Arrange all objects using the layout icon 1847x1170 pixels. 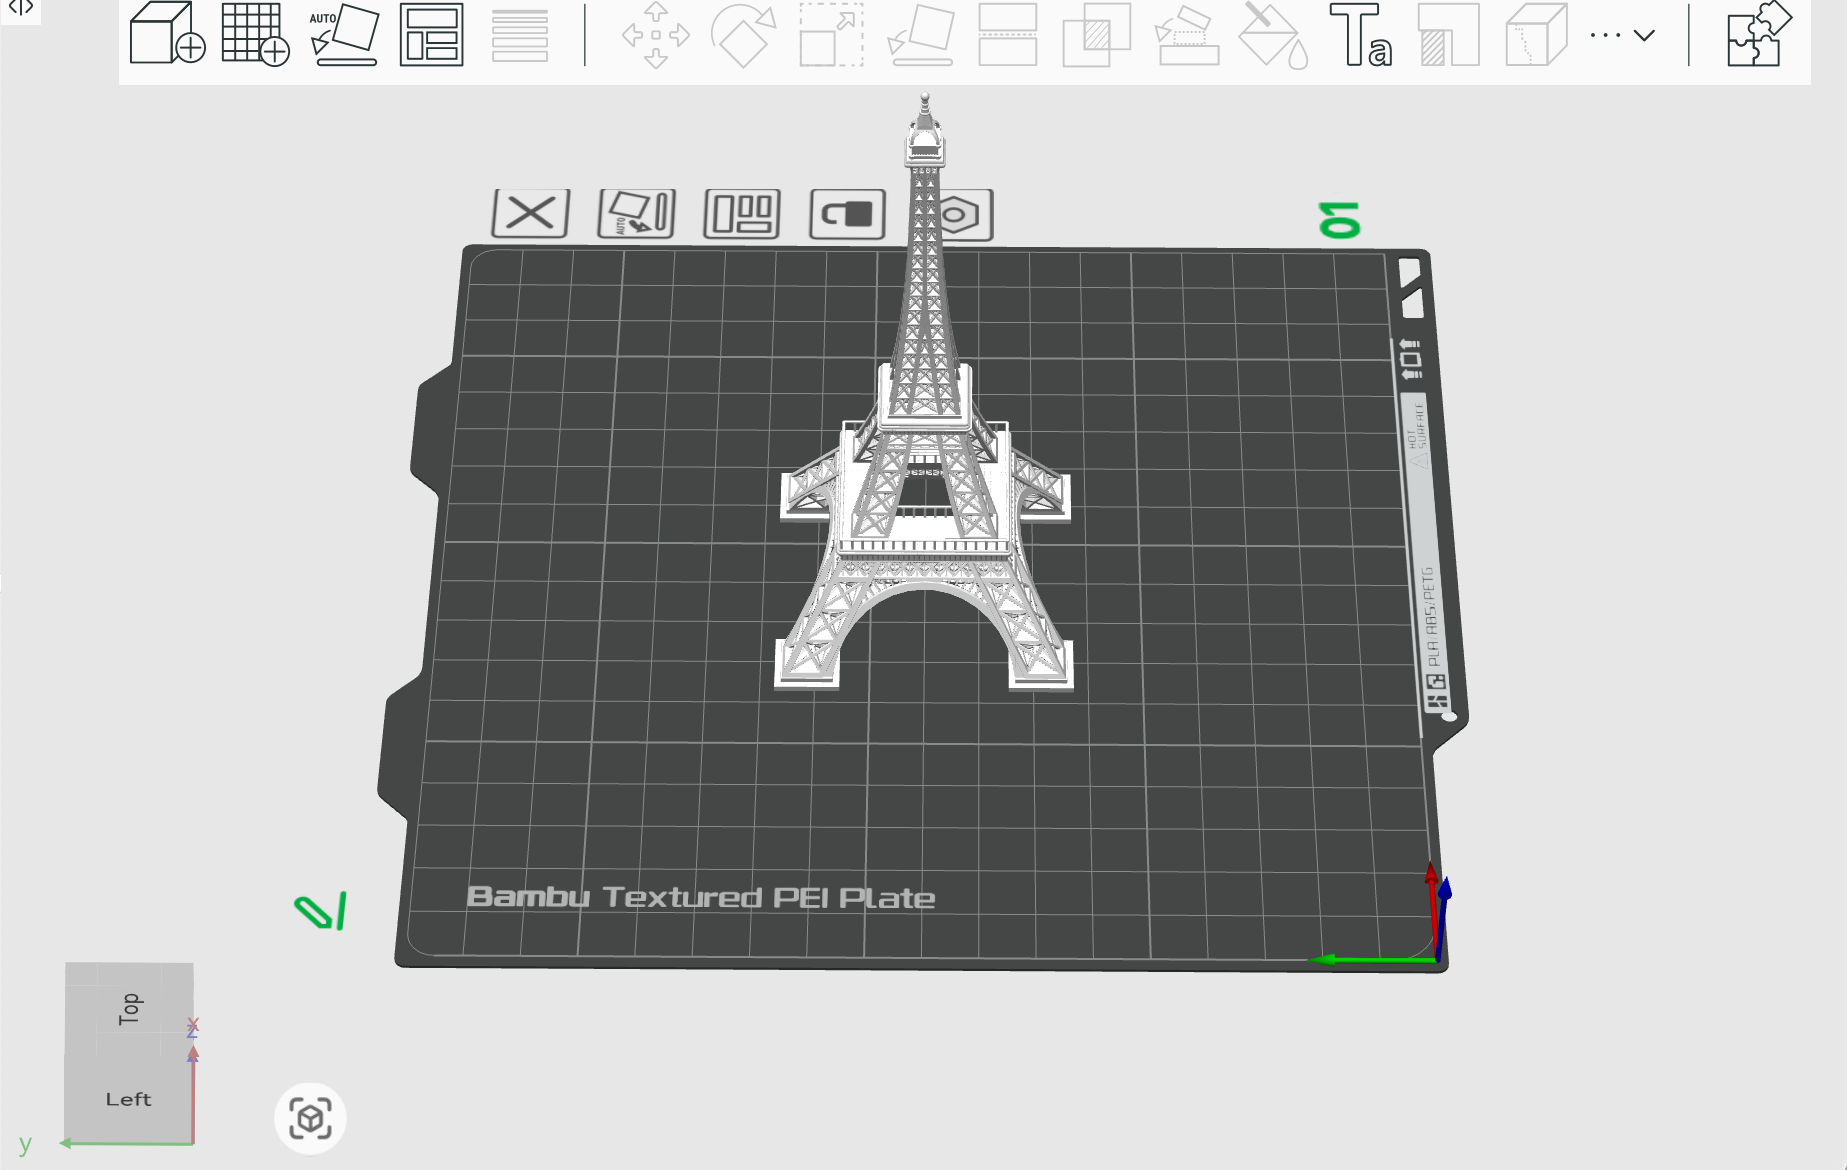pyautogui.click(x=431, y=34)
